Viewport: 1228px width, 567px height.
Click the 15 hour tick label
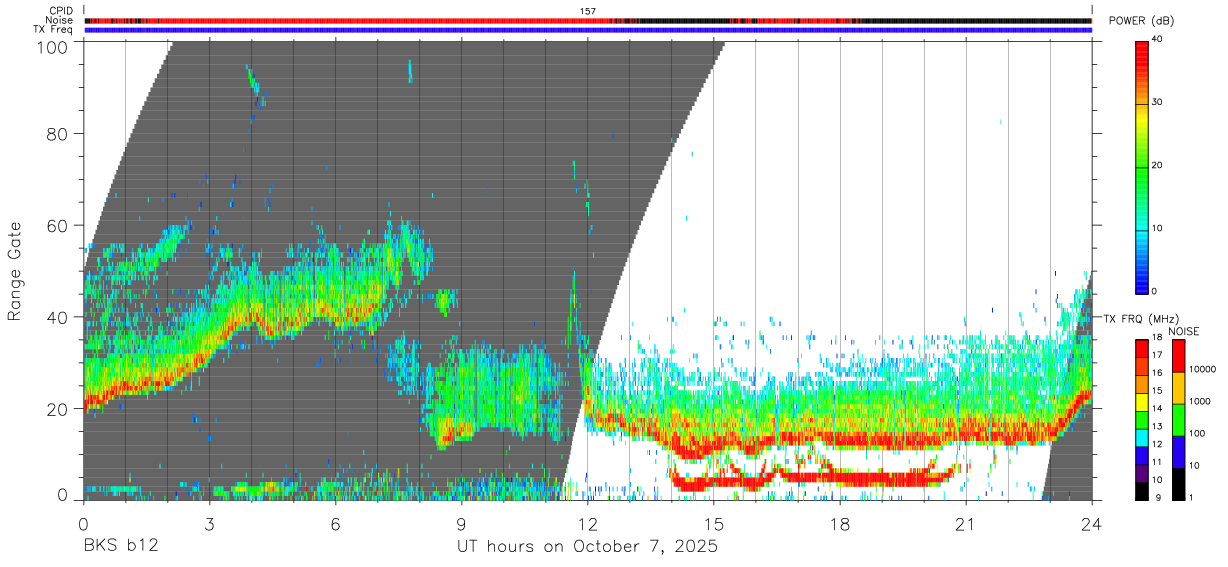tap(714, 523)
